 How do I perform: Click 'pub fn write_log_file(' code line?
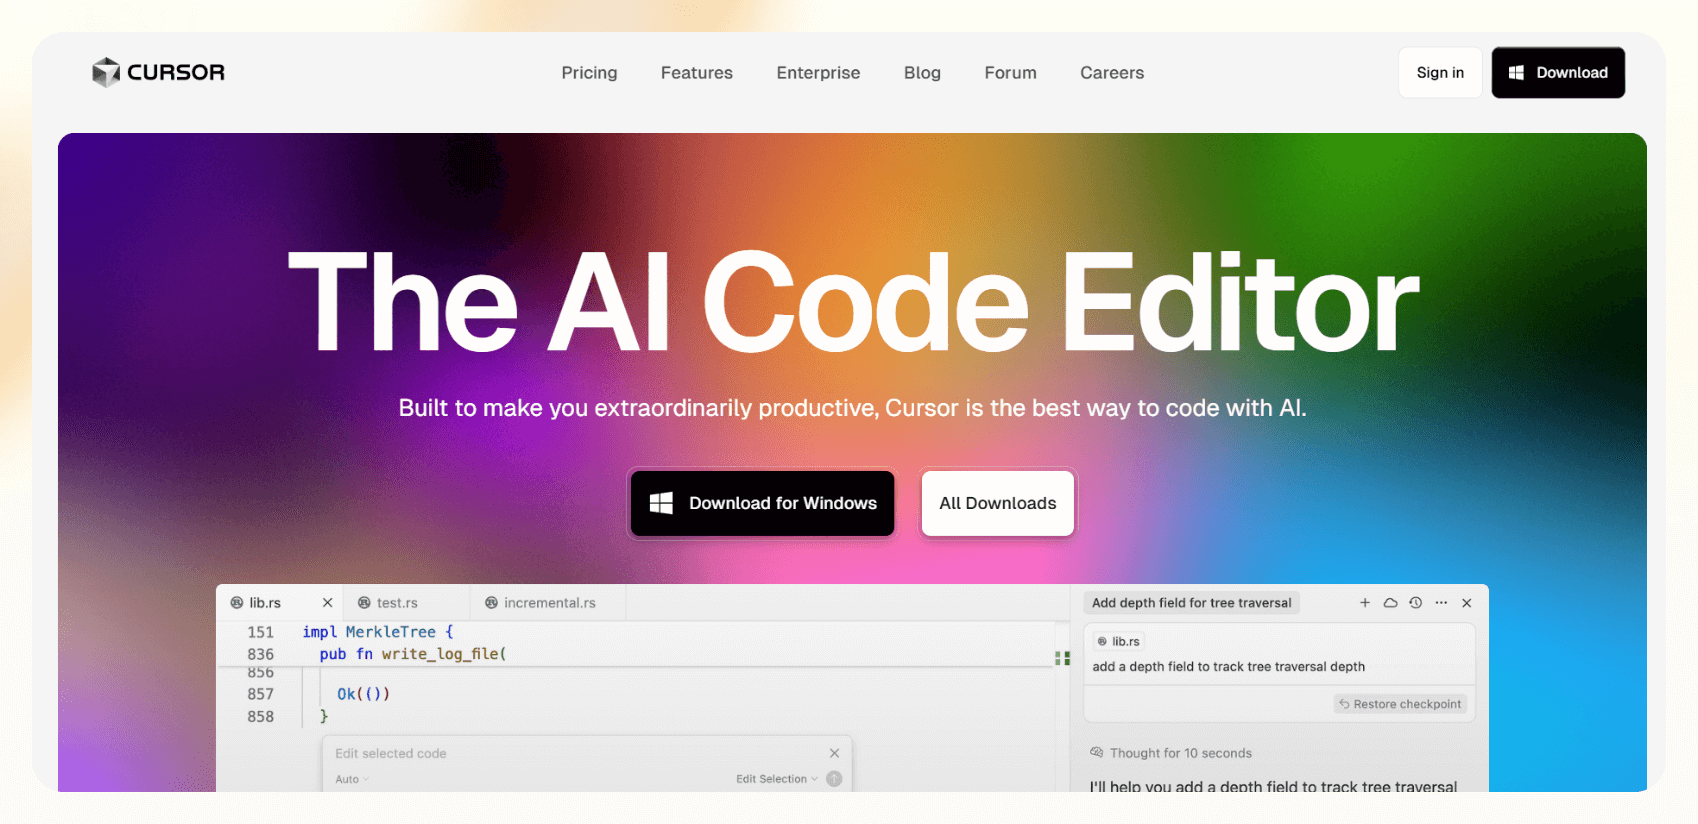pos(413,654)
